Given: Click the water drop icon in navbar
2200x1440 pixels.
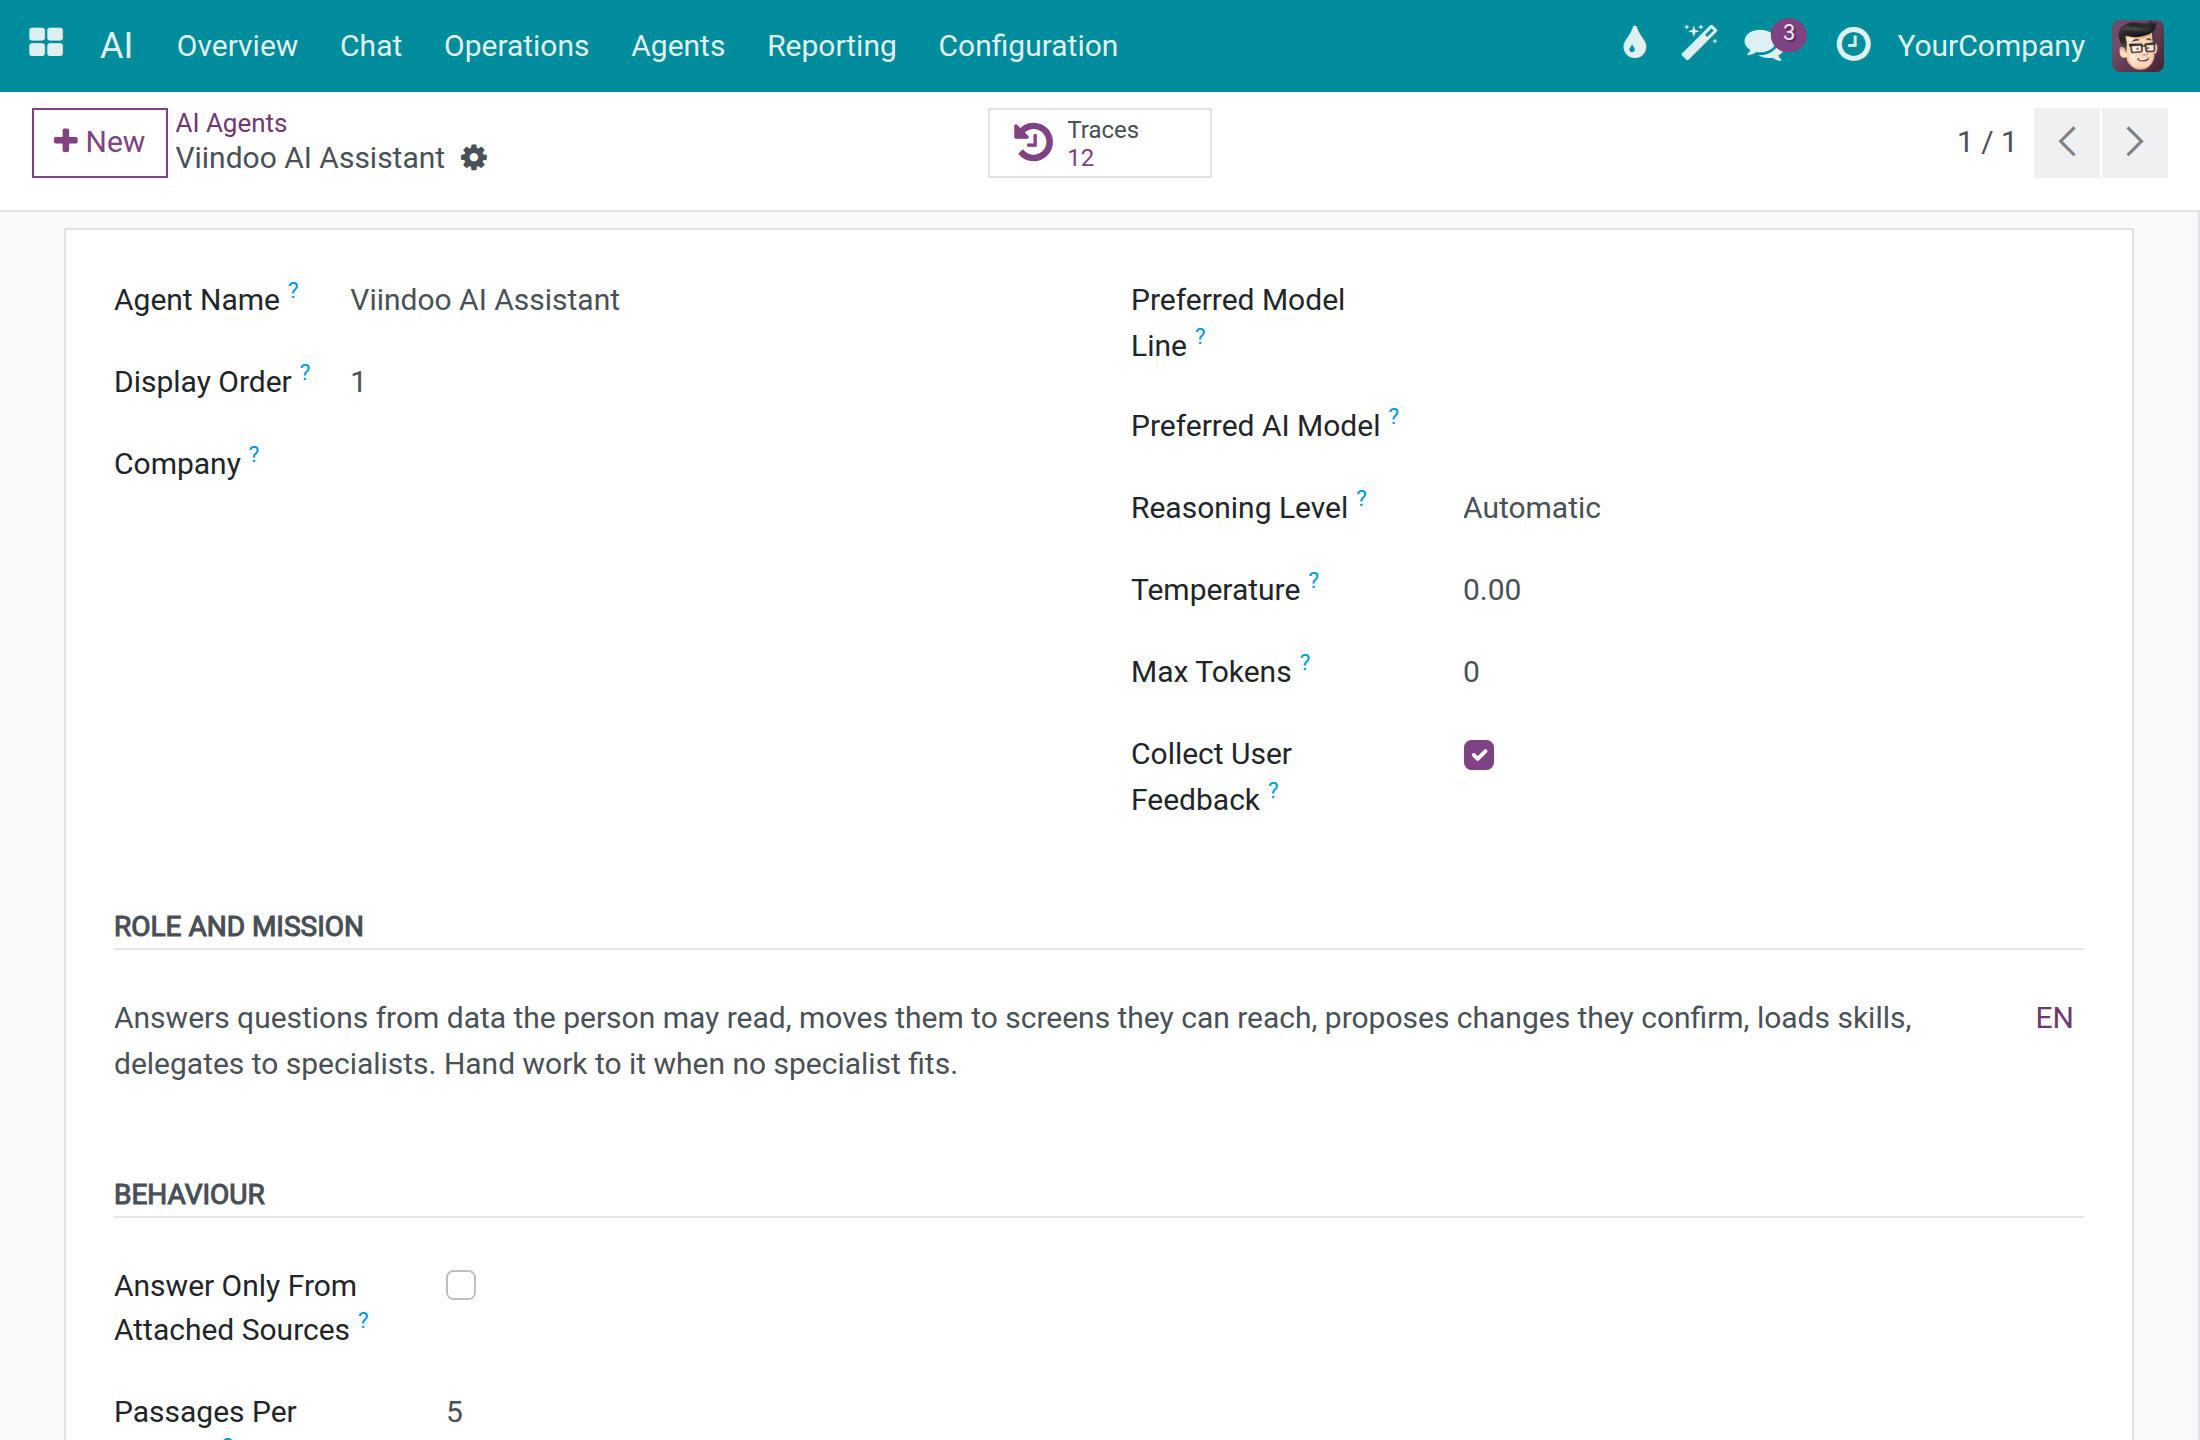Looking at the screenshot, I should click(x=1634, y=44).
